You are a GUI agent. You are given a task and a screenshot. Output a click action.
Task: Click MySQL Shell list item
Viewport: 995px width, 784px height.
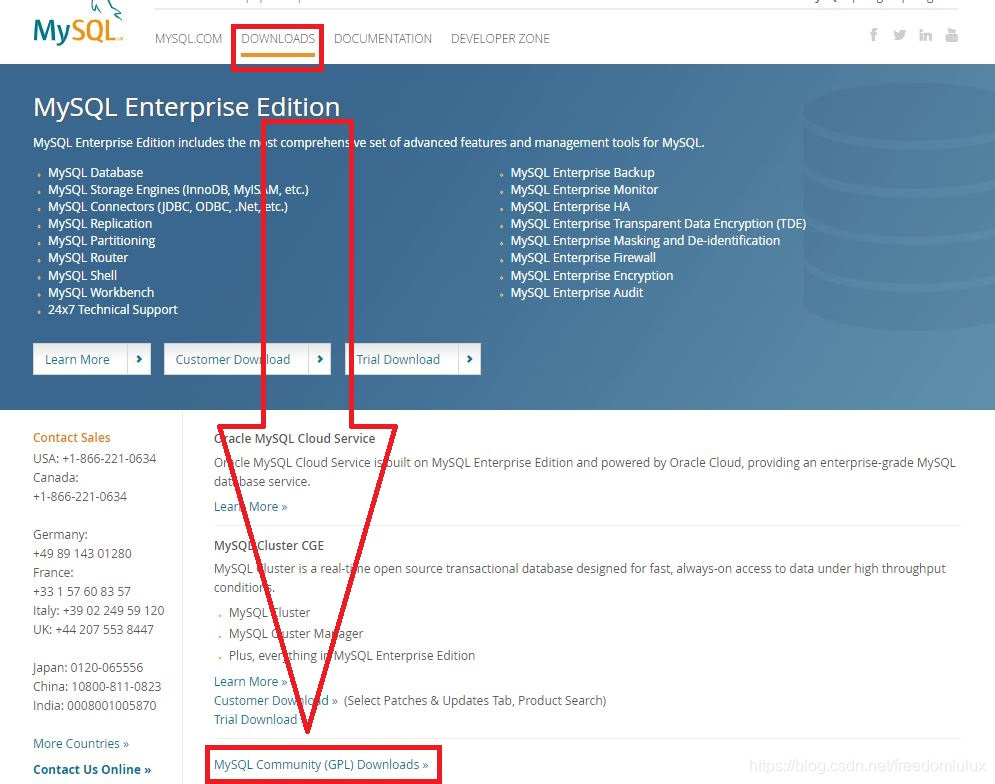(82, 276)
